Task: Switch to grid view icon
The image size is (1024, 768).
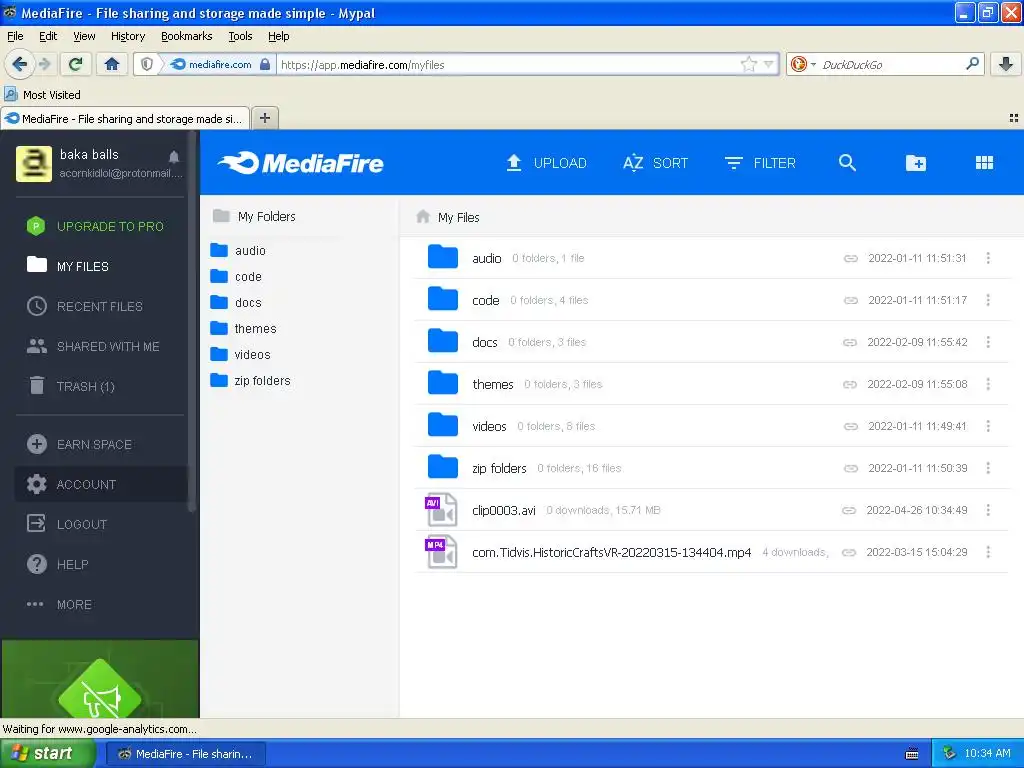Action: 984,163
